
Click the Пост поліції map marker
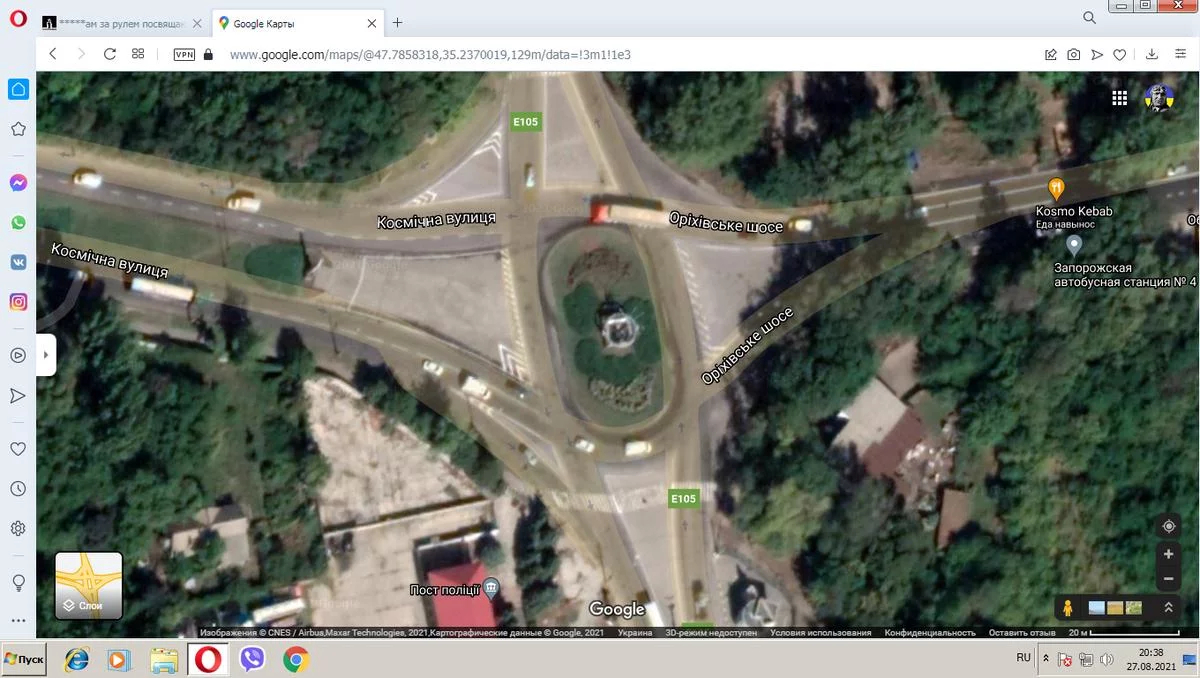coord(491,589)
